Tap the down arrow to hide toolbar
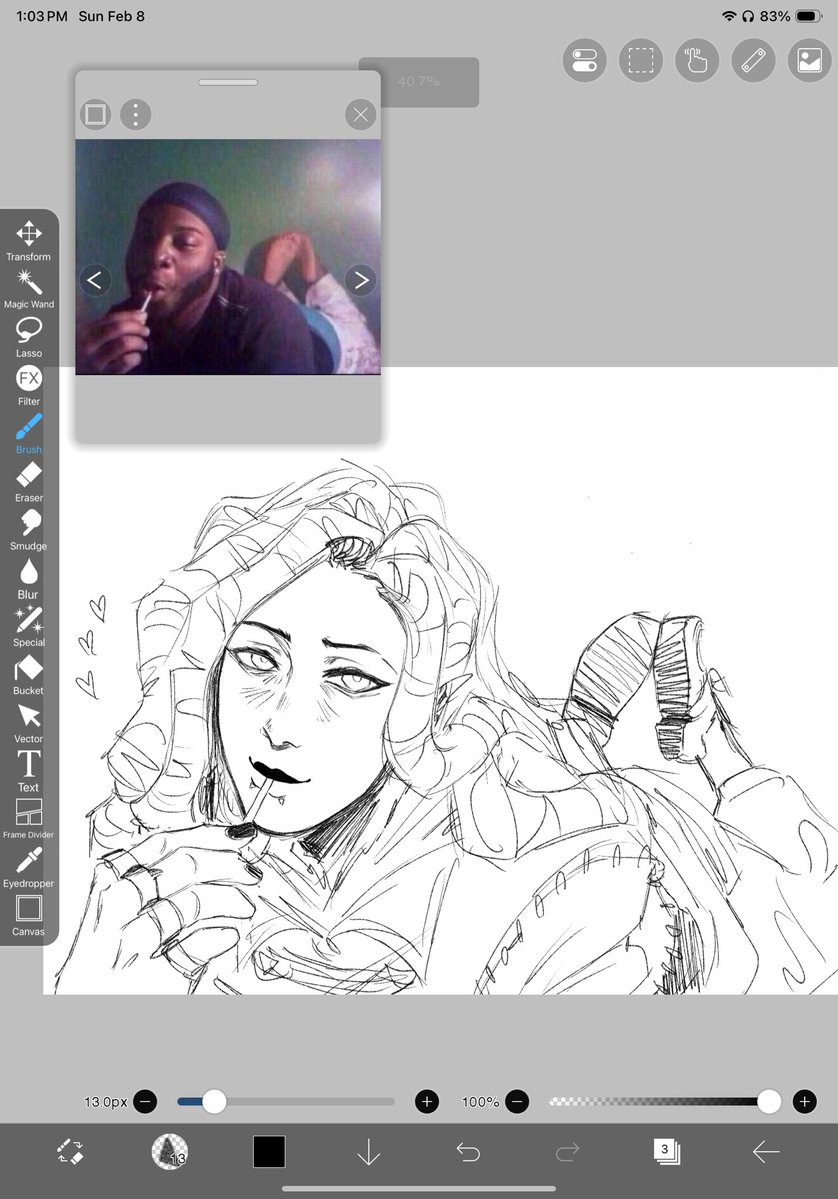Viewport: 838px width, 1199px height. [x=369, y=1152]
